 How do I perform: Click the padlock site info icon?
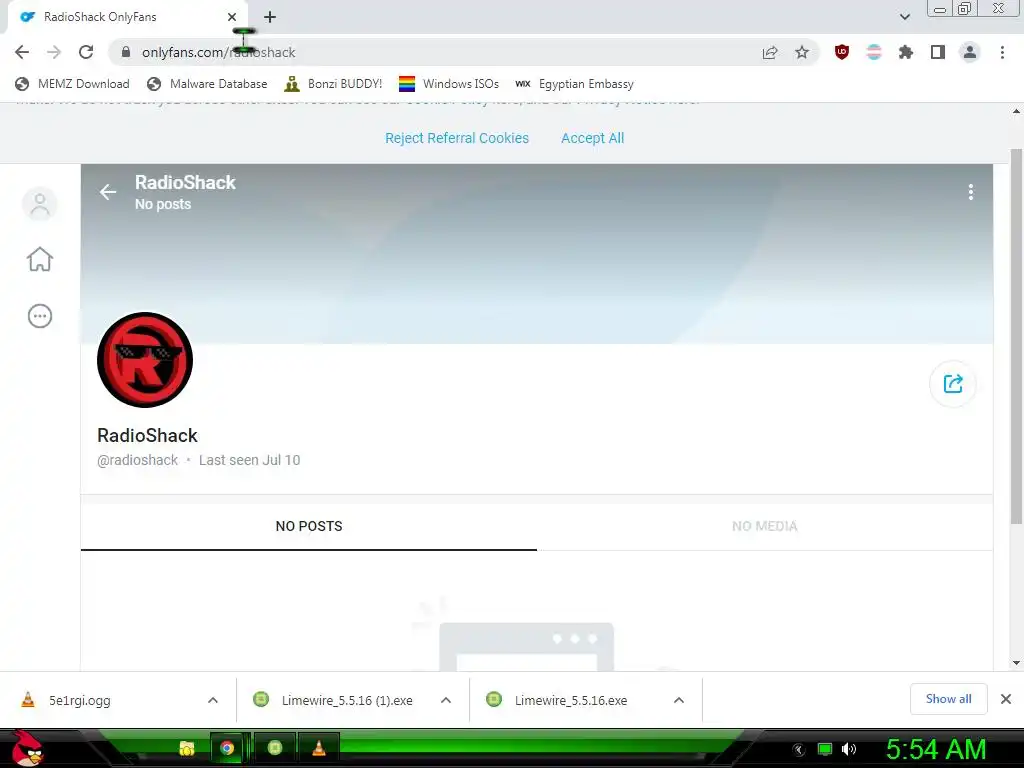point(126,52)
